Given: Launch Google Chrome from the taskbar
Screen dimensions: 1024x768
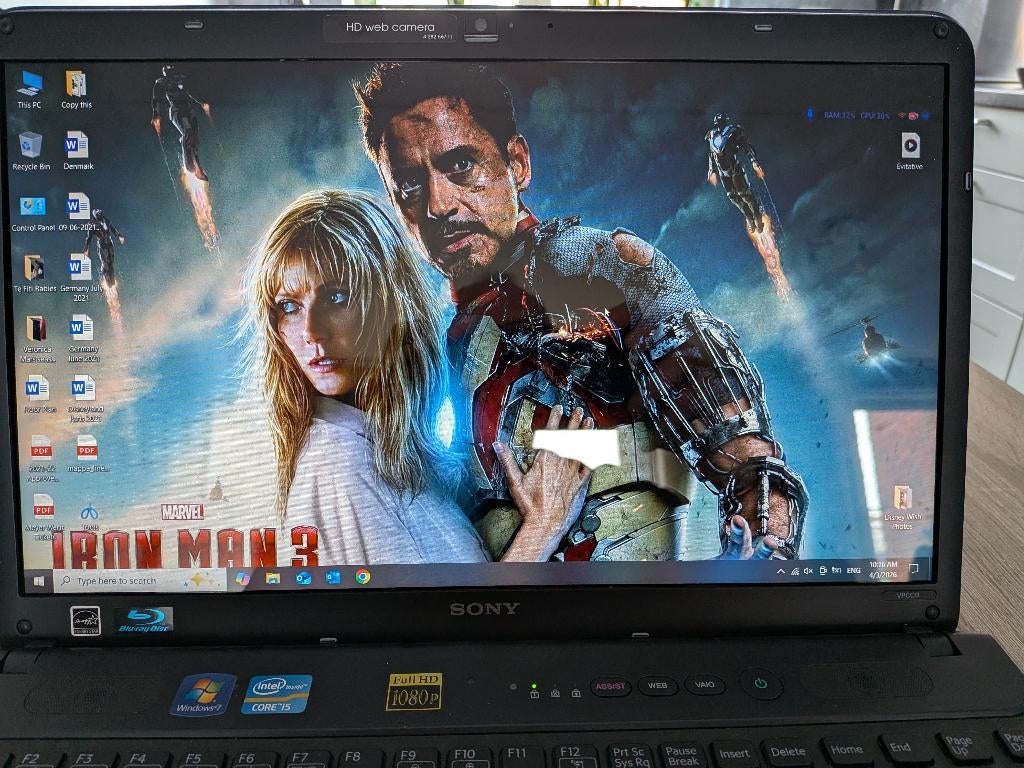Looking at the screenshot, I should (363, 577).
